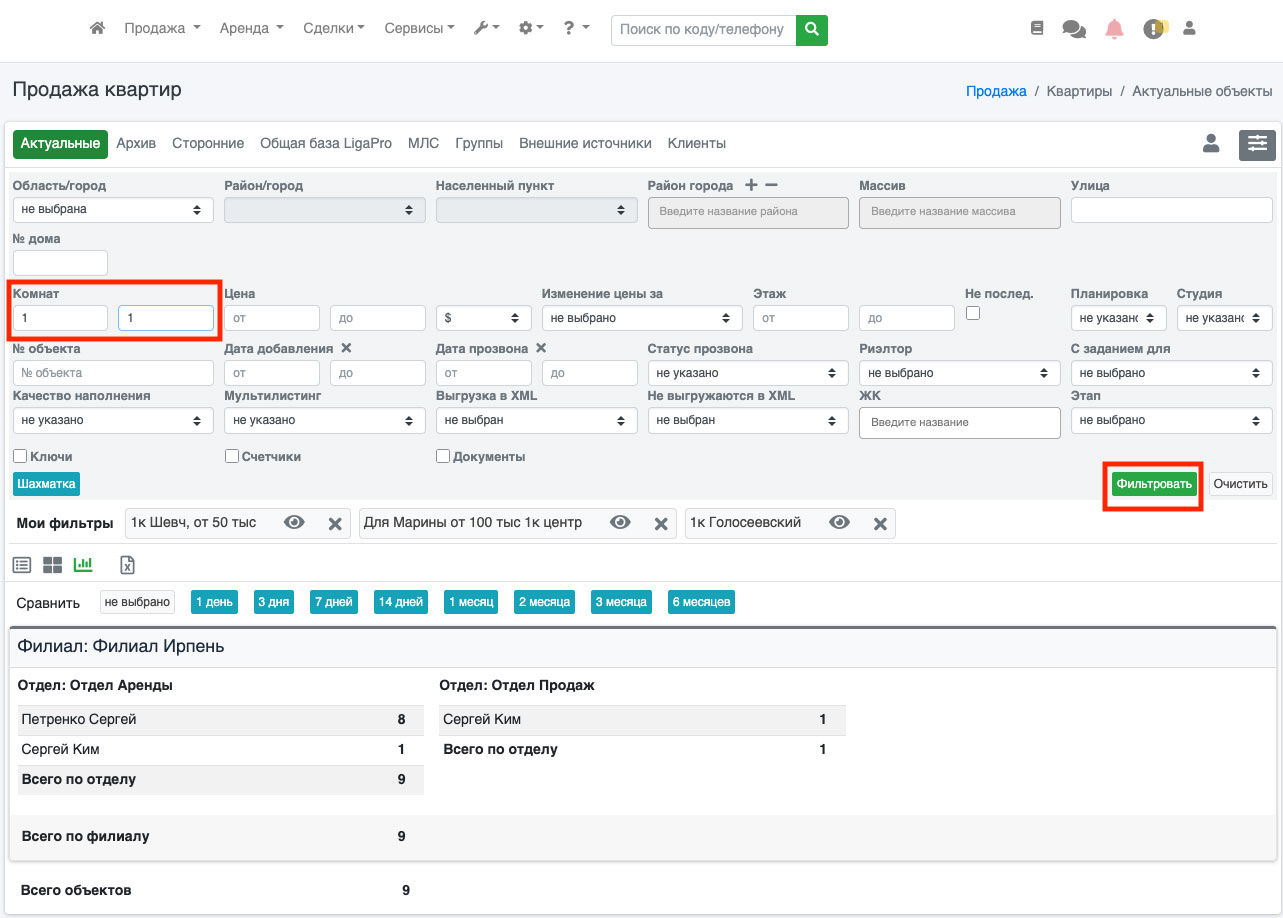Check the Документы checkbox

pos(443,456)
